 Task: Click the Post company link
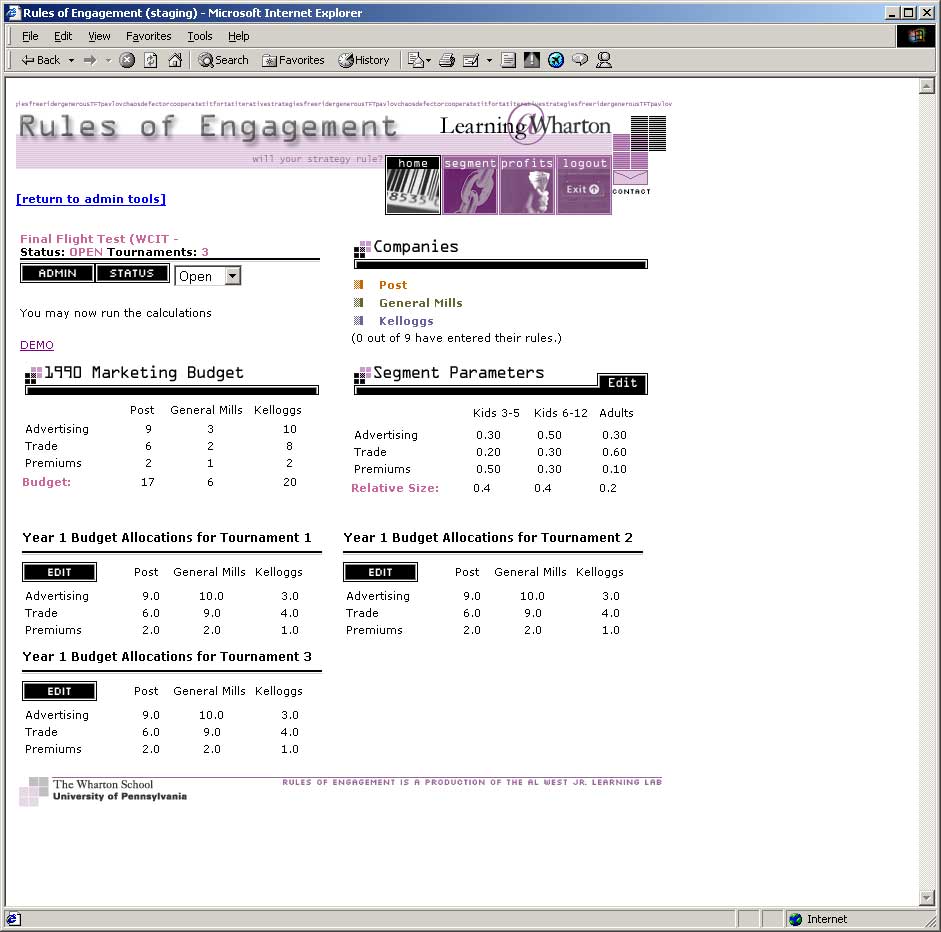[x=393, y=285]
